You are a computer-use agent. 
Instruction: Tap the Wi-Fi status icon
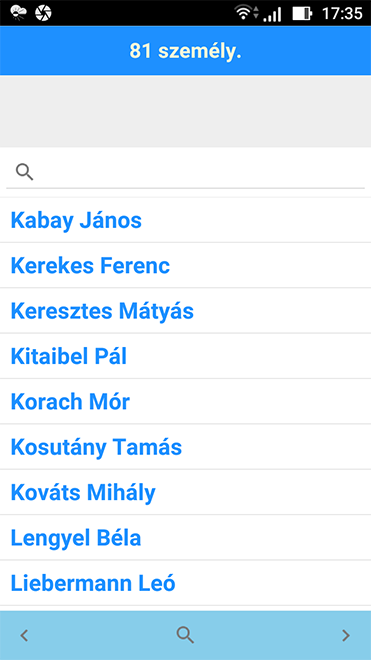(243, 13)
